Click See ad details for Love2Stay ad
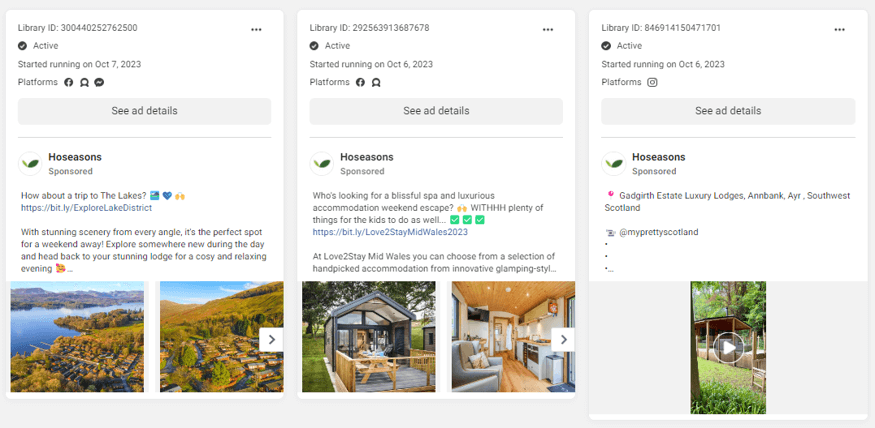875x428 pixels. tap(436, 111)
